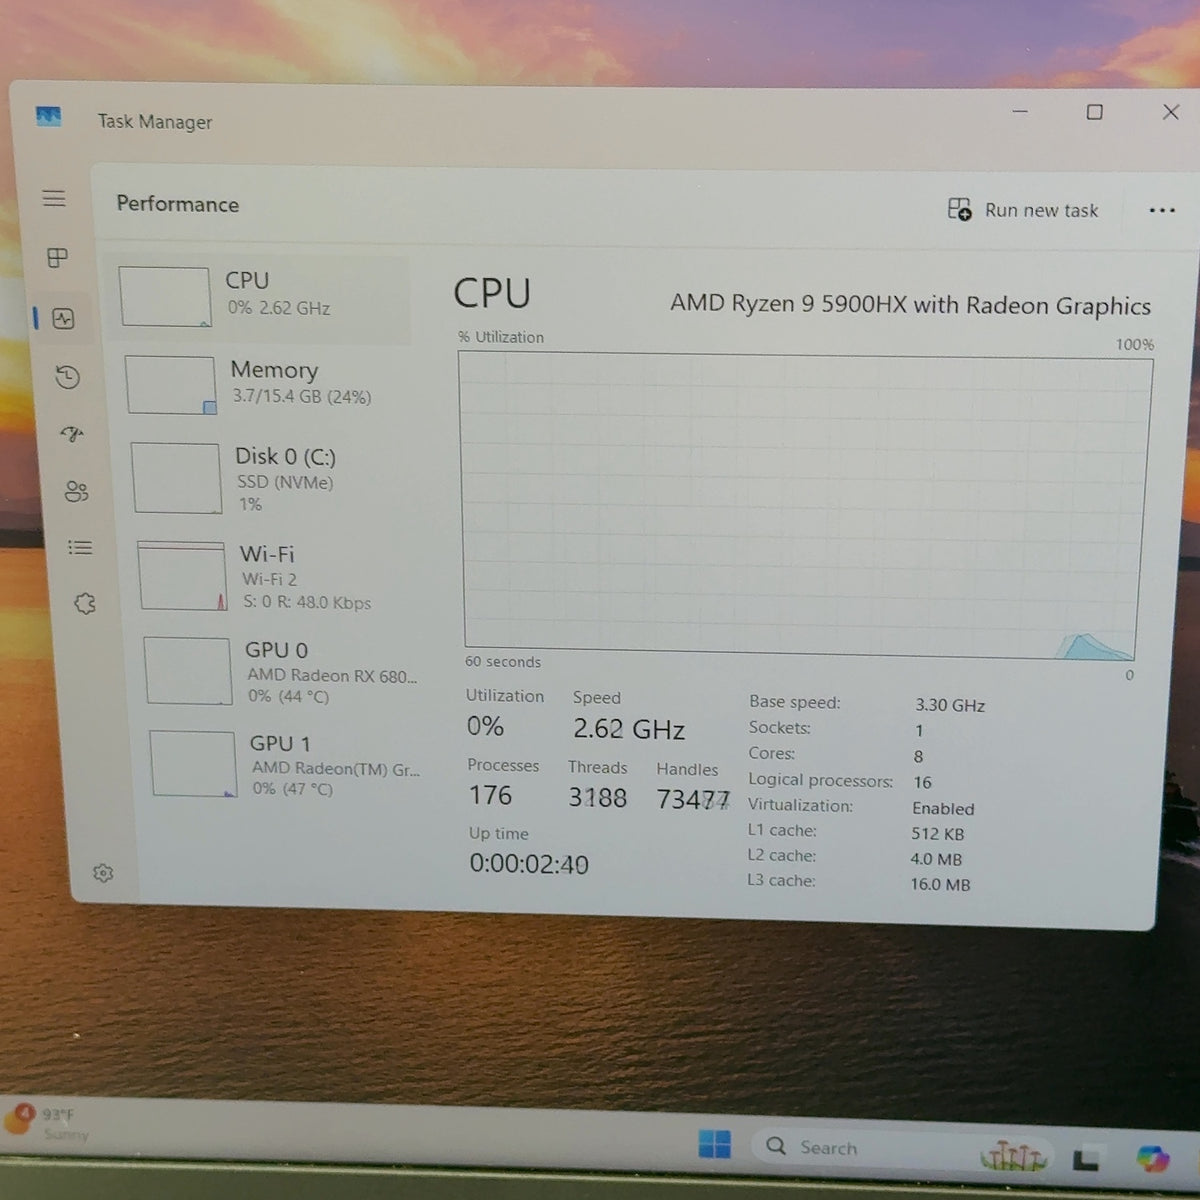Open Task Manager settings gear
1200x1200 pixels.
(103, 873)
